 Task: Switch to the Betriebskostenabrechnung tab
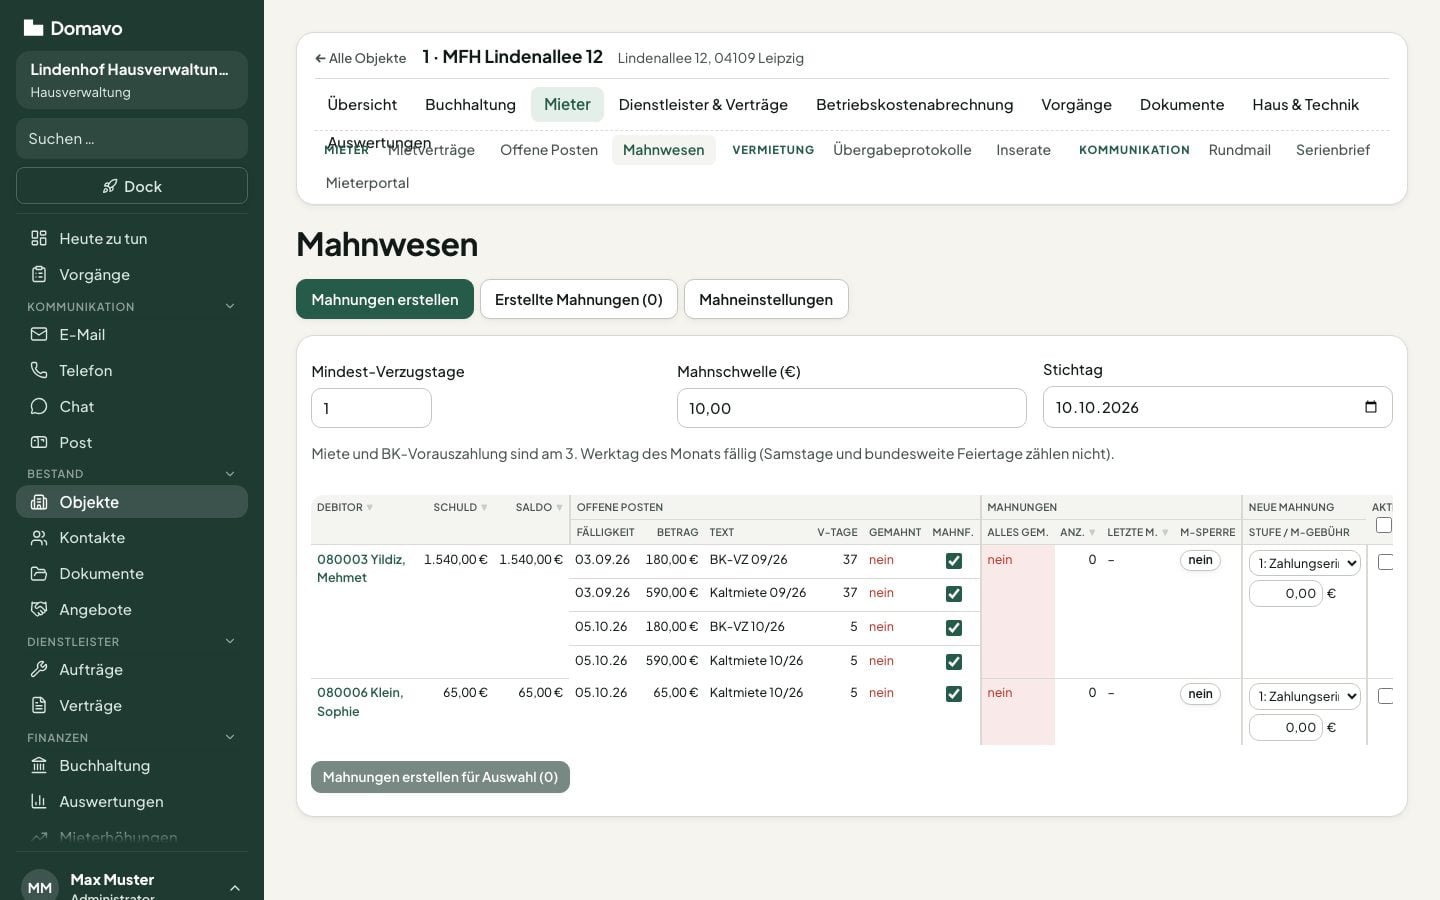[915, 105]
